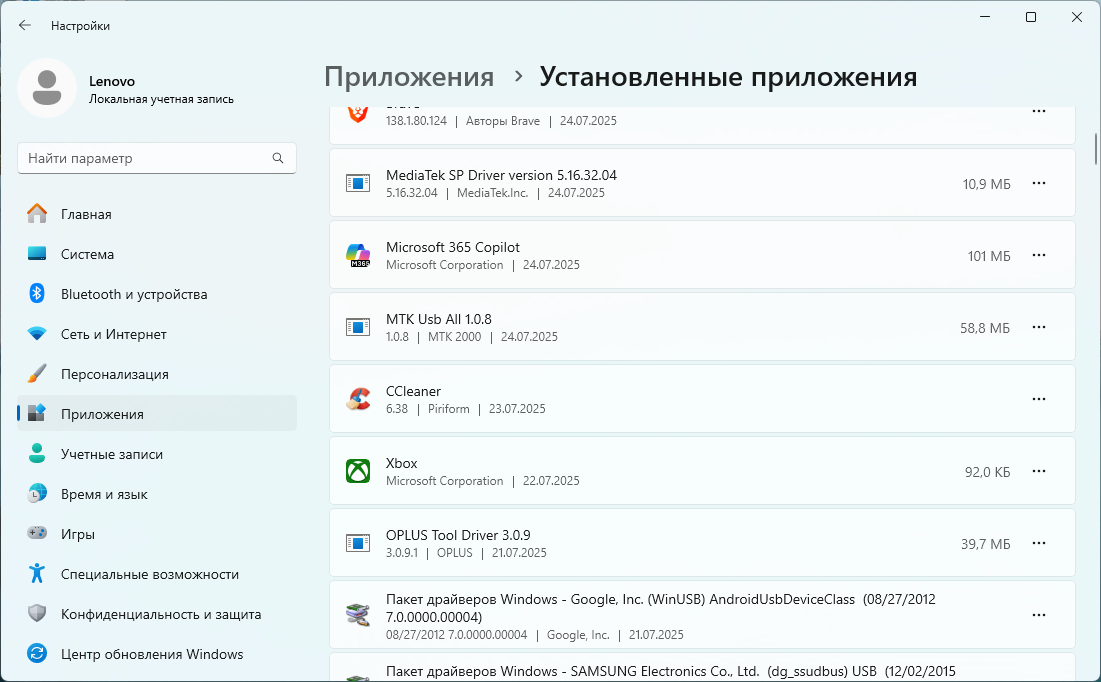Open more options for Microsoft 365 Copilot

(x=1039, y=255)
